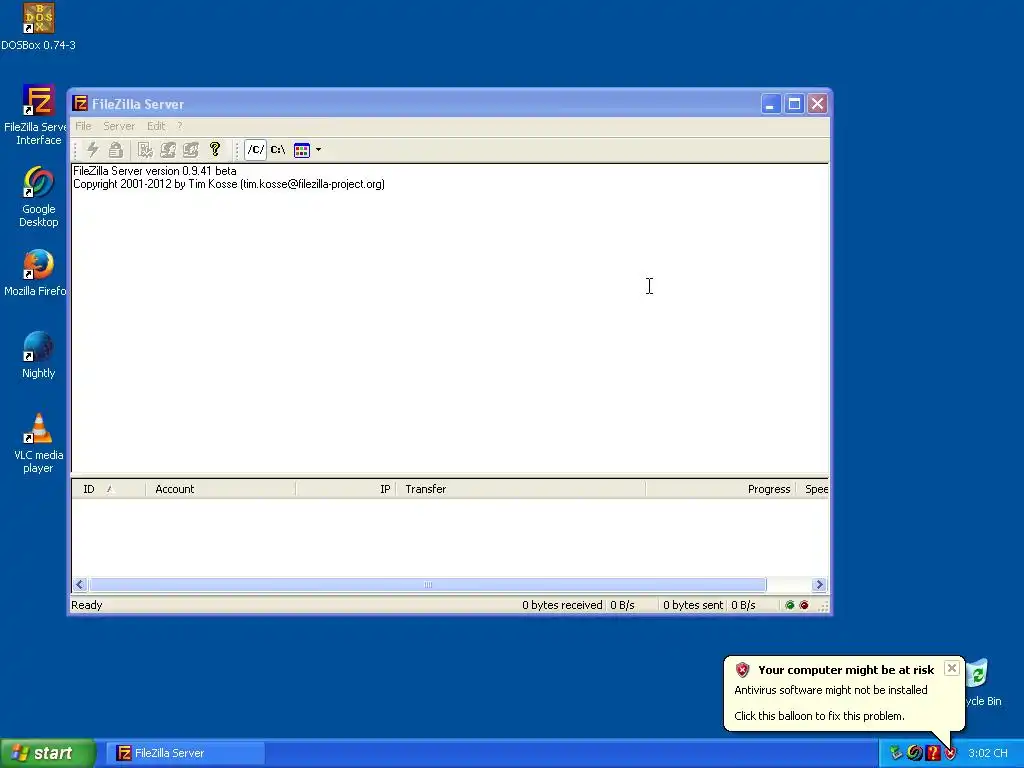The image size is (1024, 768).
Task: Click the Security Center shield tray icon
Action: pos(950,753)
